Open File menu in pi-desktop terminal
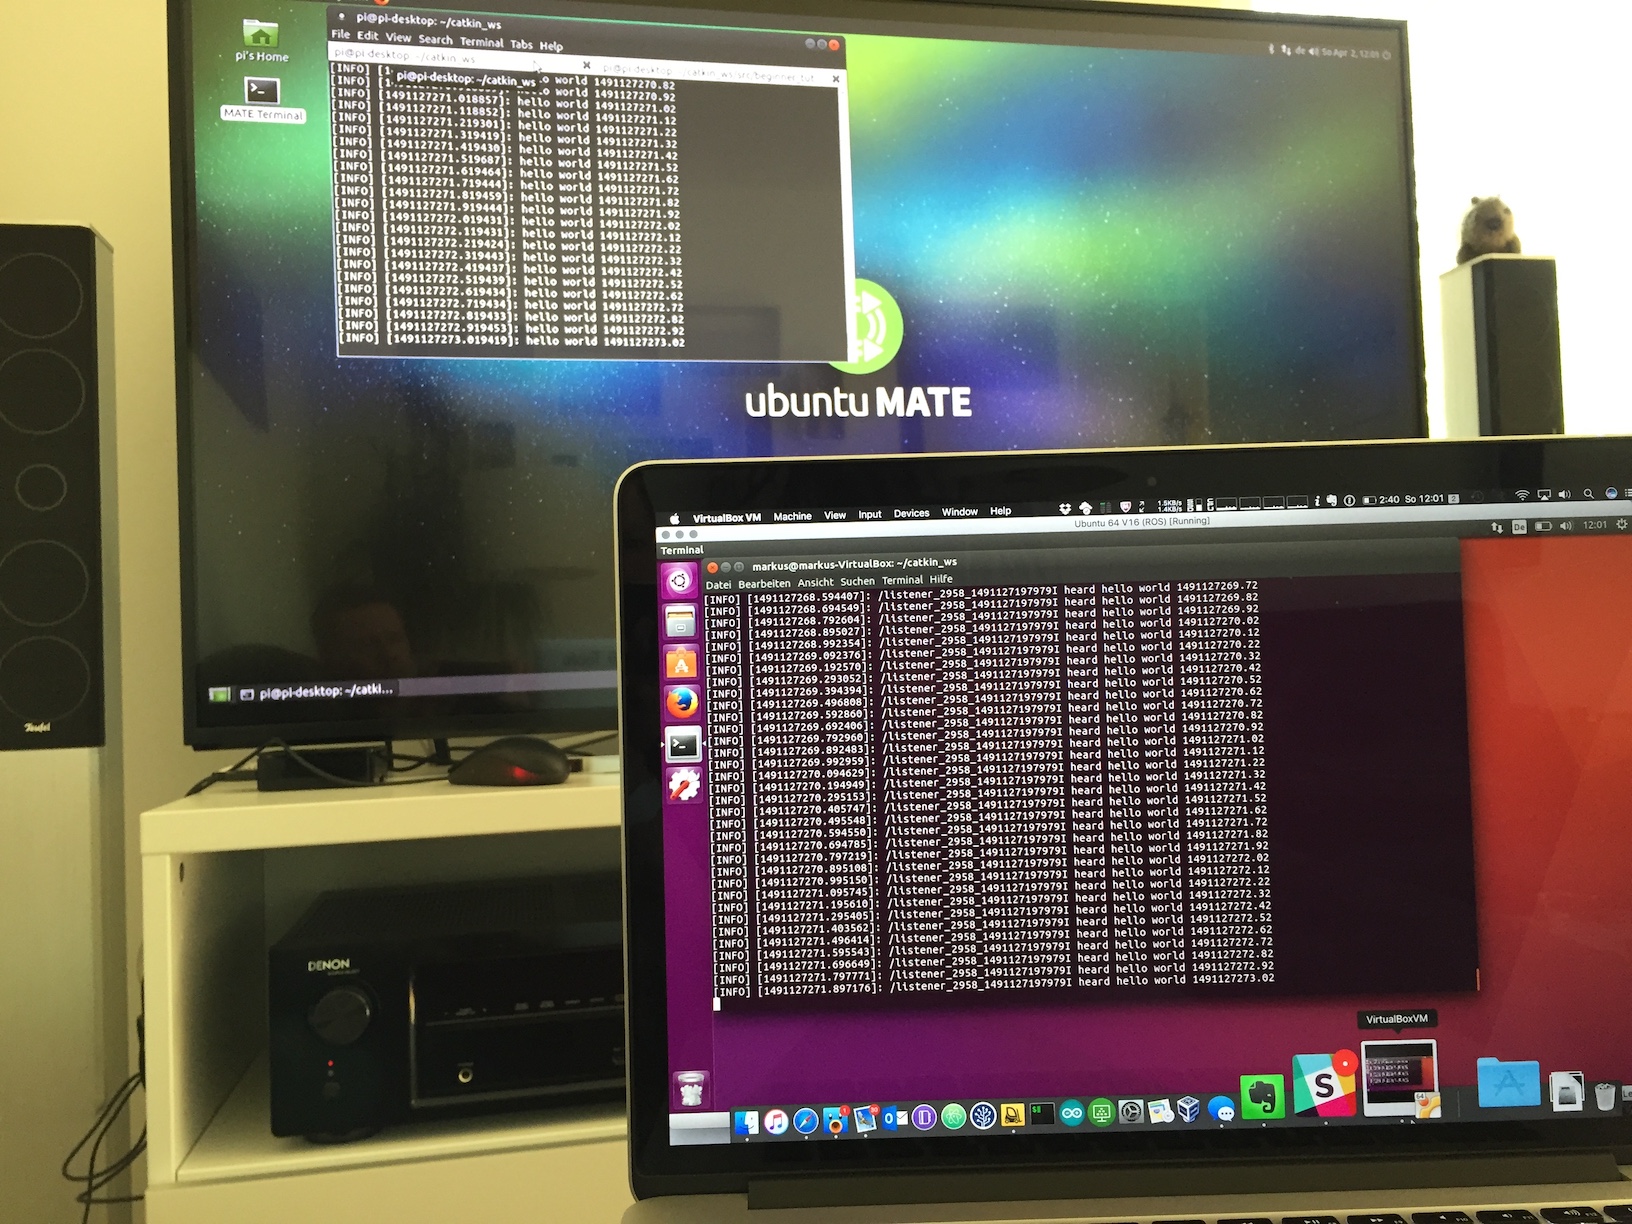Screen dimensions: 1632x1224 pyautogui.click(x=341, y=34)
